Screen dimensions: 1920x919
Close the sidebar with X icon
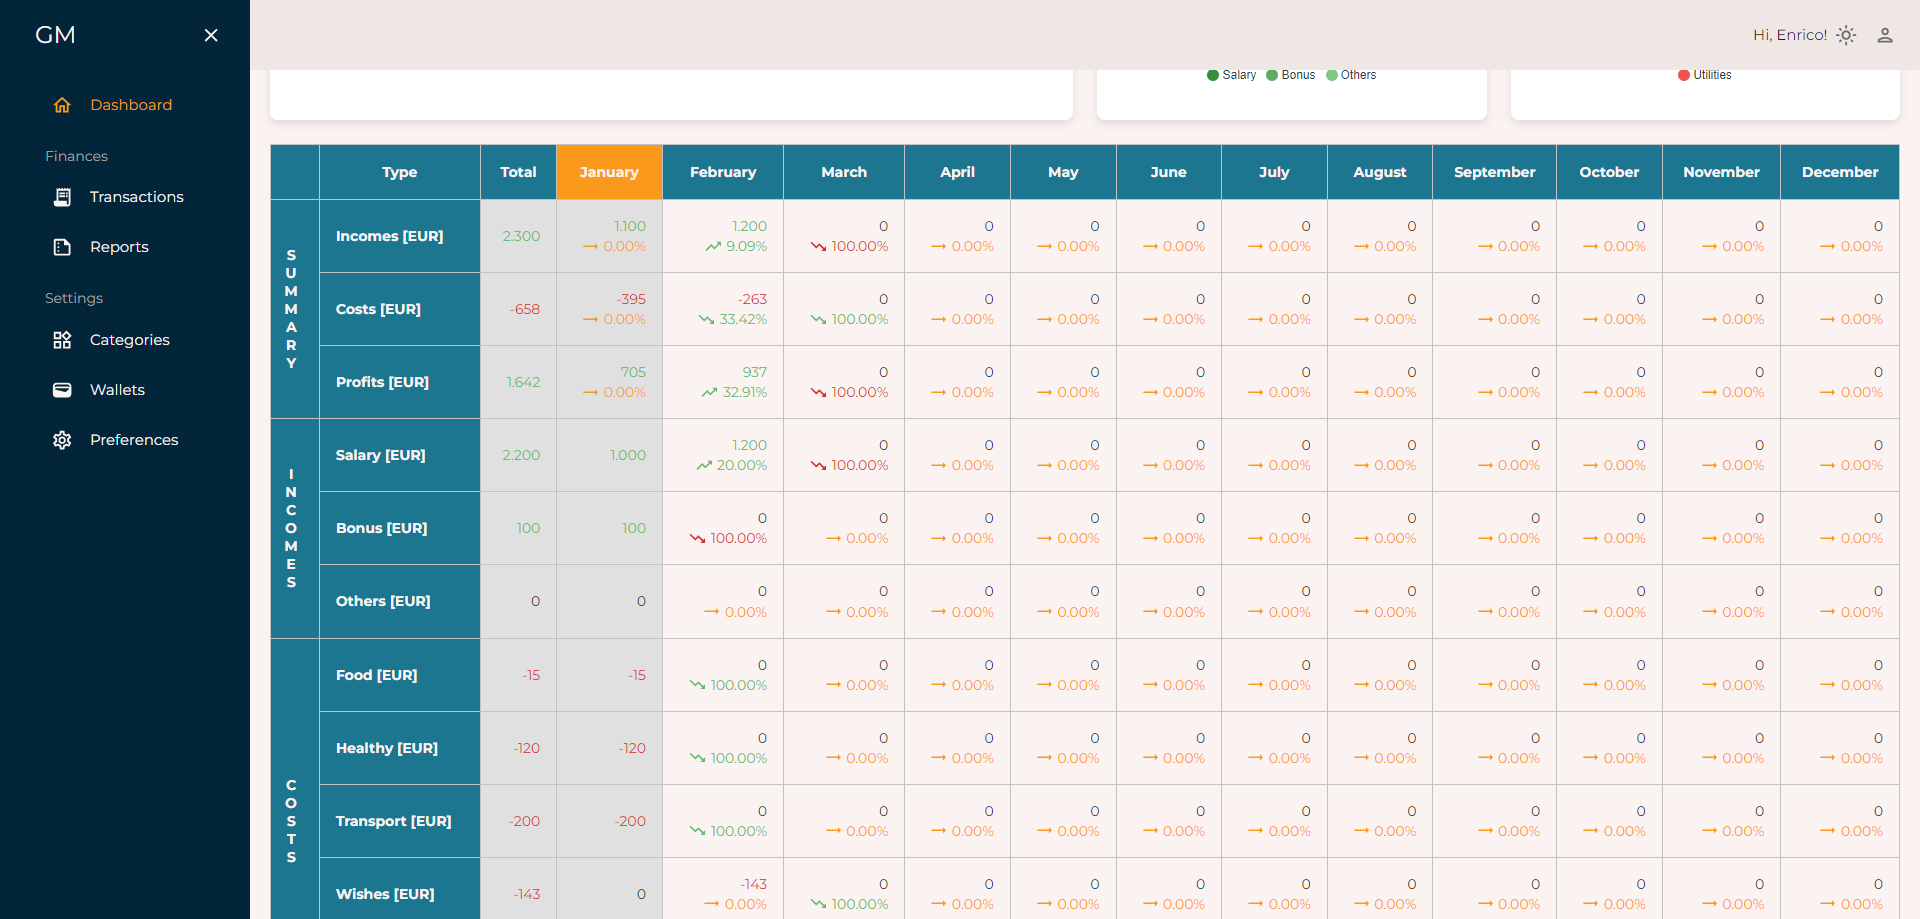coord(211,35)
